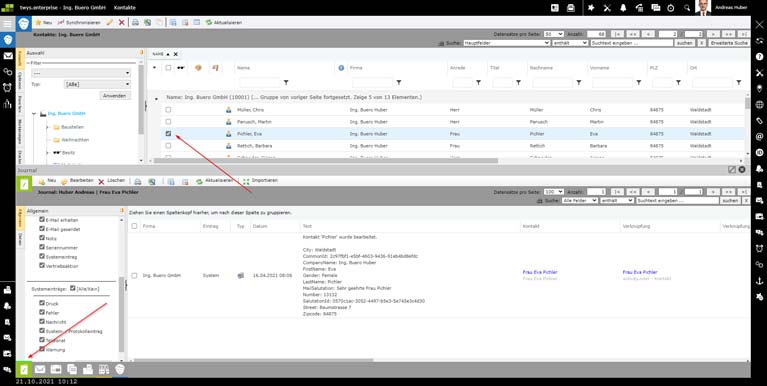Toggle the Fehler system entry checkbox
Viewport: 767px width, 386px height.
click(42, 312)
